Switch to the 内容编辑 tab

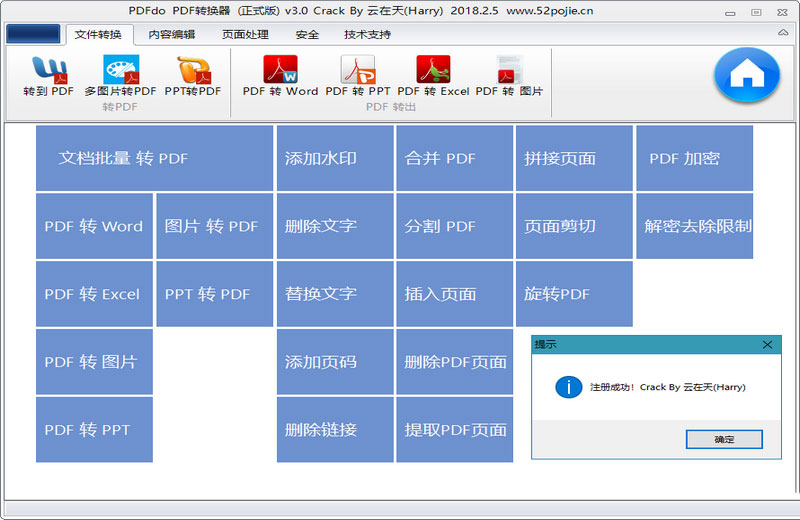click(x=171, y=34)
